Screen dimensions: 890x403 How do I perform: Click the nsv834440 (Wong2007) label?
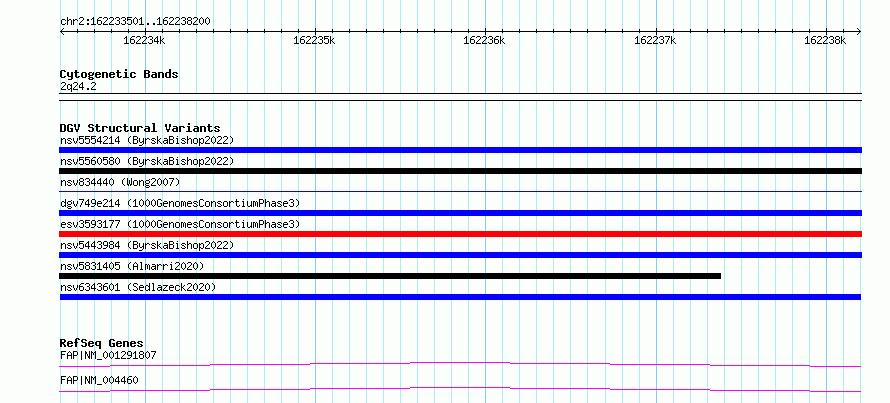(x=120, y=182)
